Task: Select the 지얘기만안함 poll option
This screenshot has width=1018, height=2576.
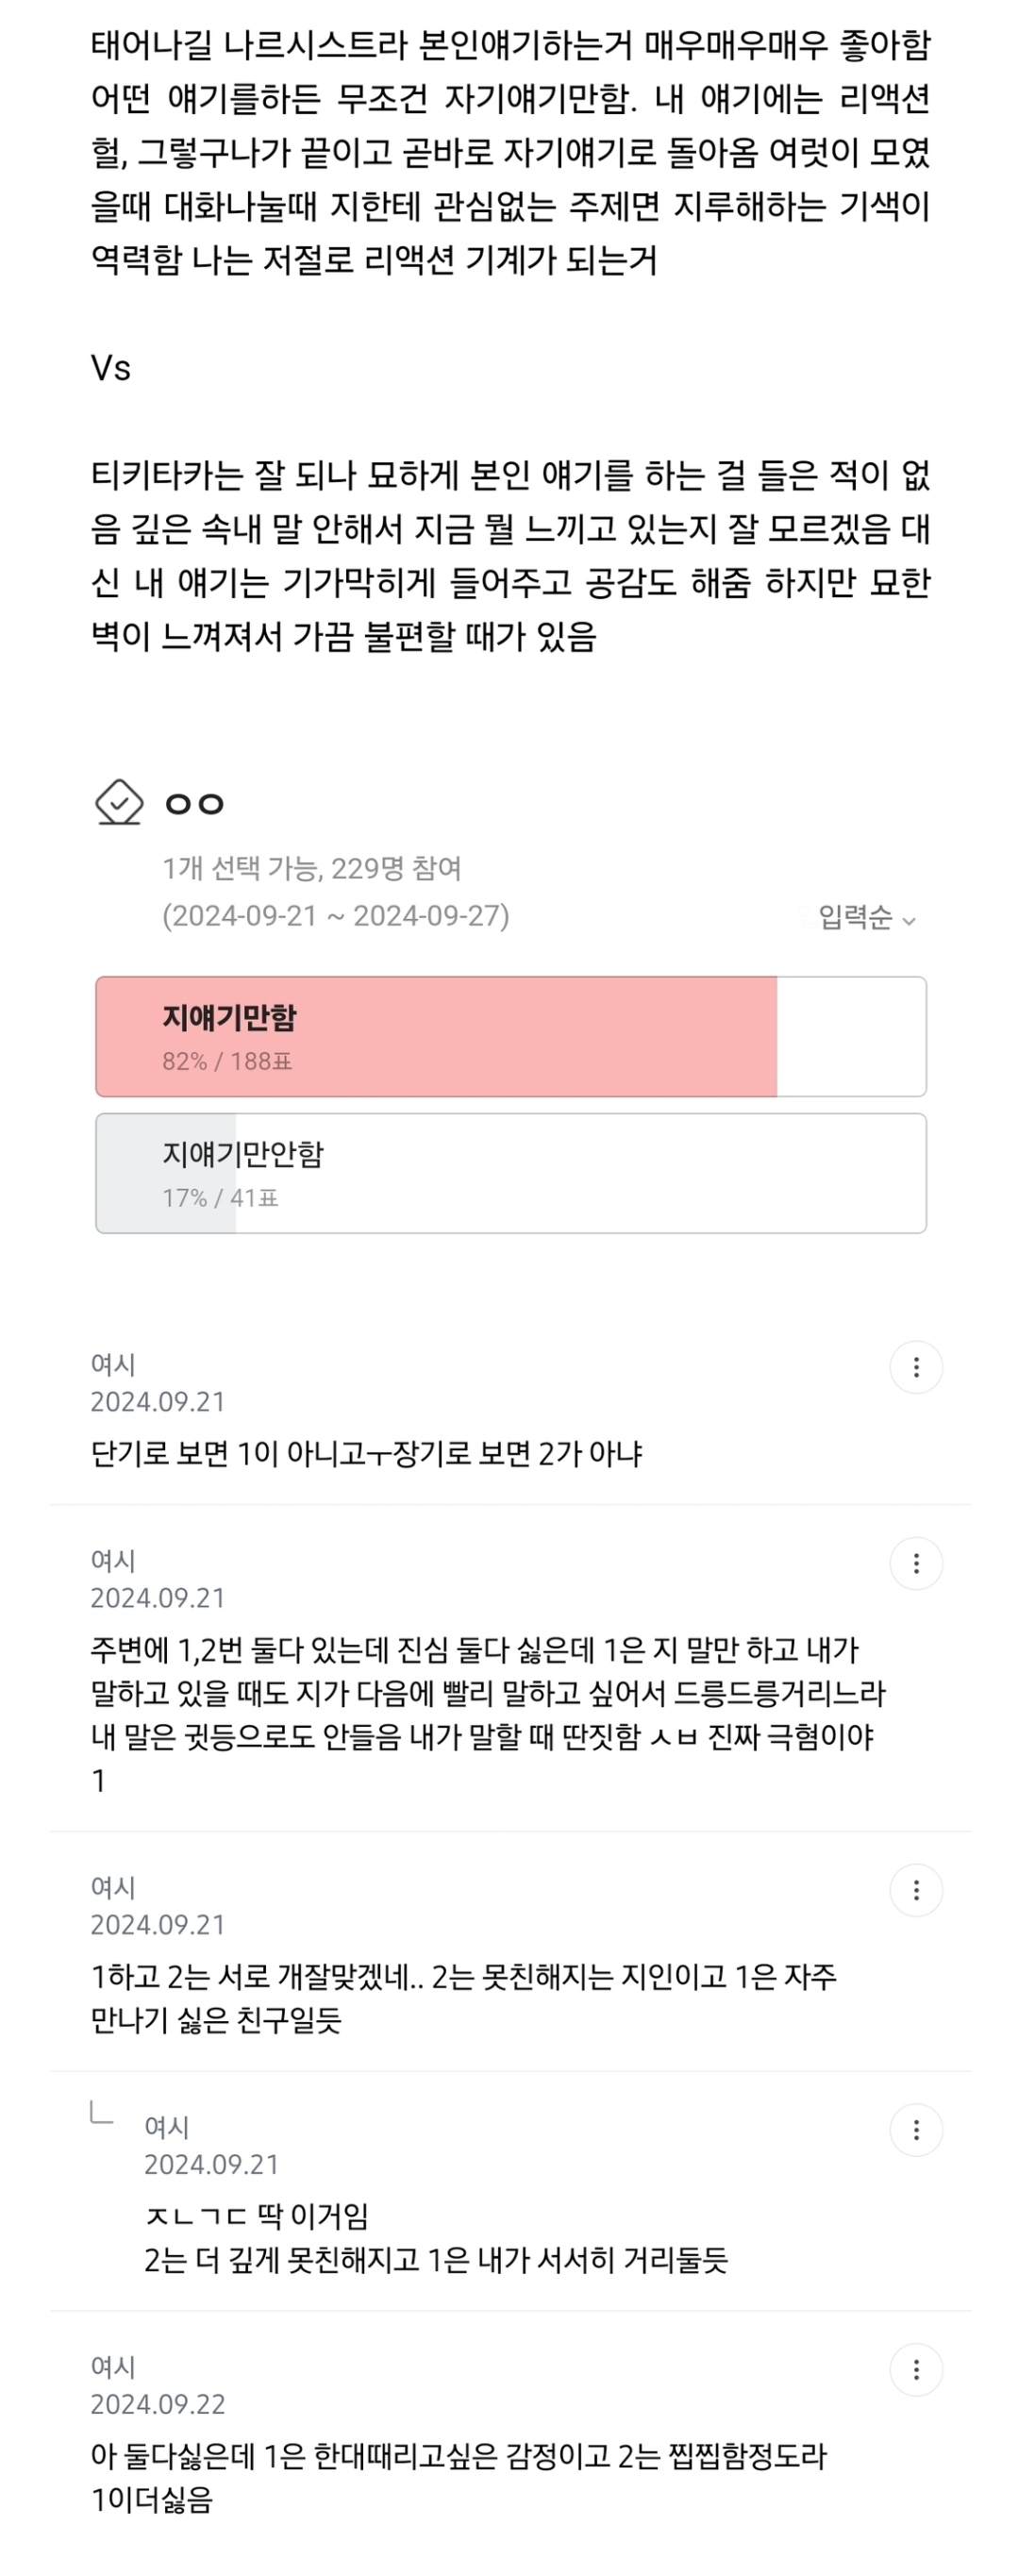Action: pos(510,1173)
